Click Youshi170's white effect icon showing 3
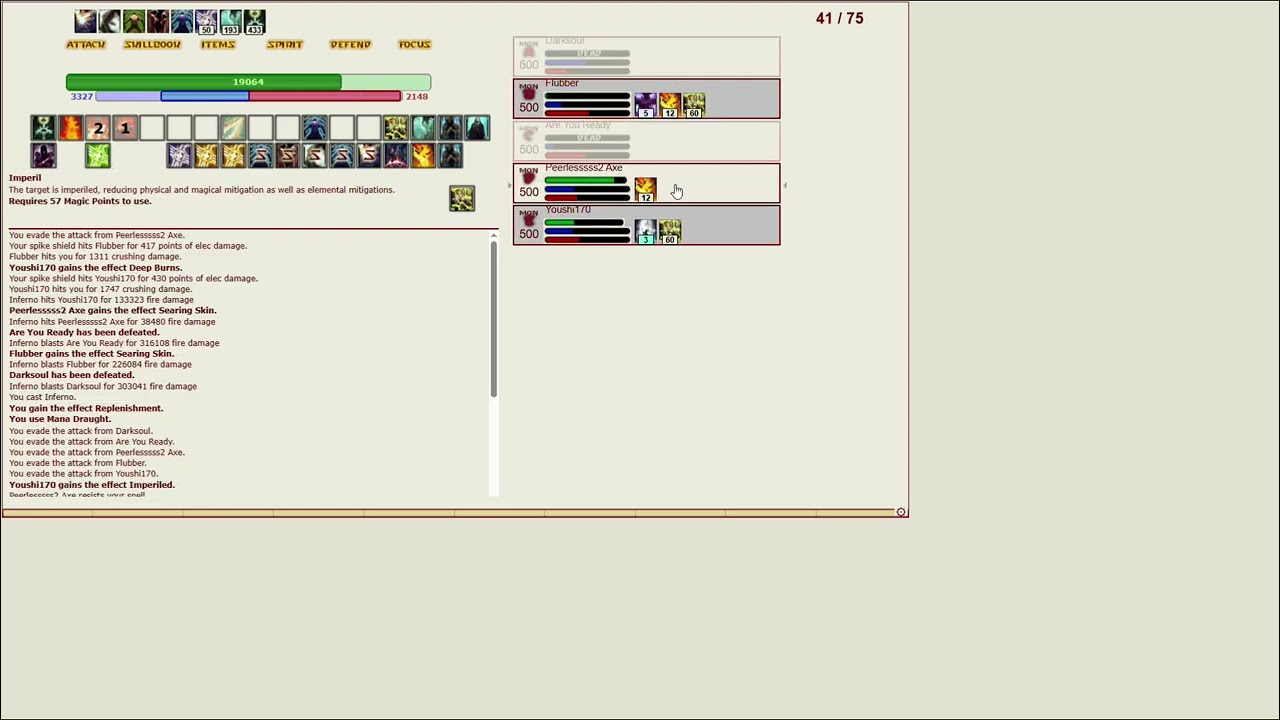 [x=645, y=231]
